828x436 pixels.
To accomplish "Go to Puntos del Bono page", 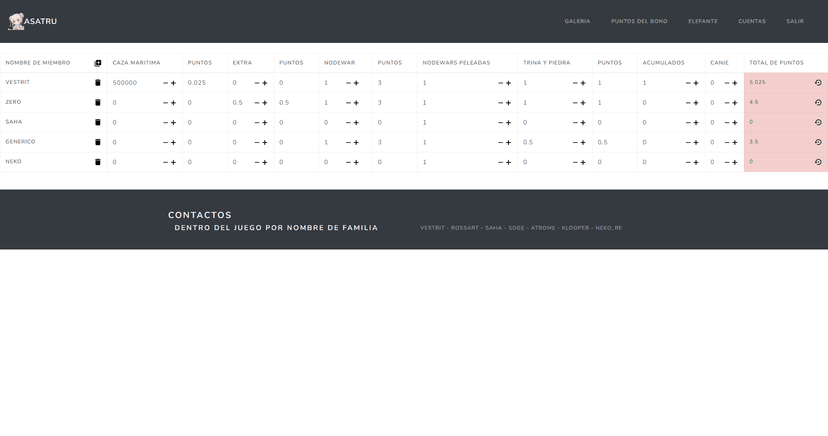I will click(639, 21).
